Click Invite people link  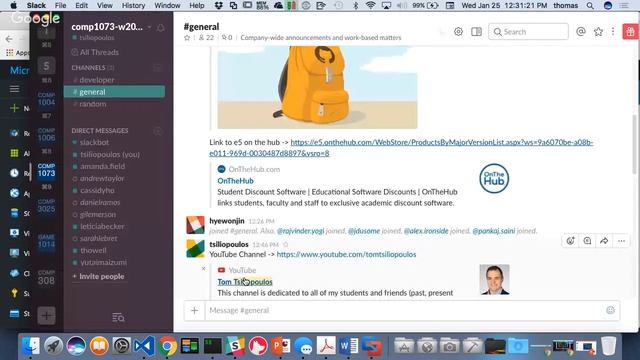(98, 276)
